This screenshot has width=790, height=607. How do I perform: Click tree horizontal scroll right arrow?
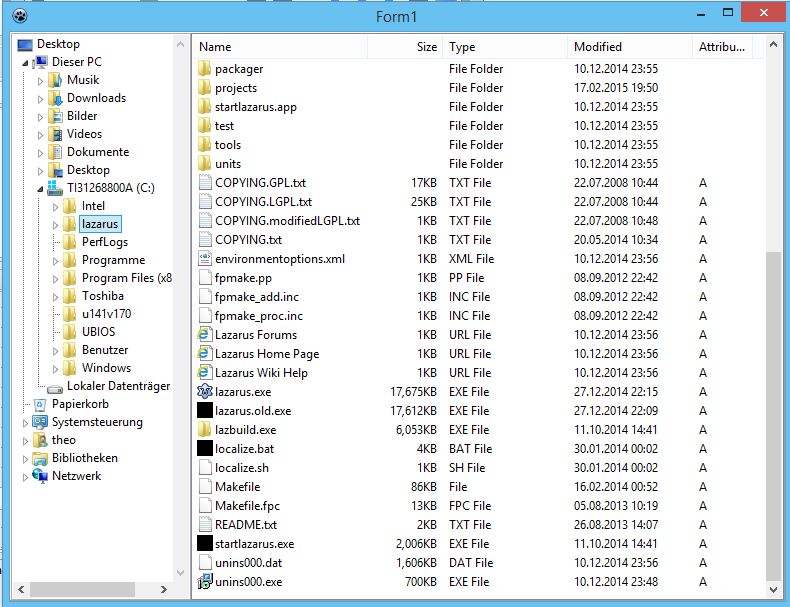[164, 589]
